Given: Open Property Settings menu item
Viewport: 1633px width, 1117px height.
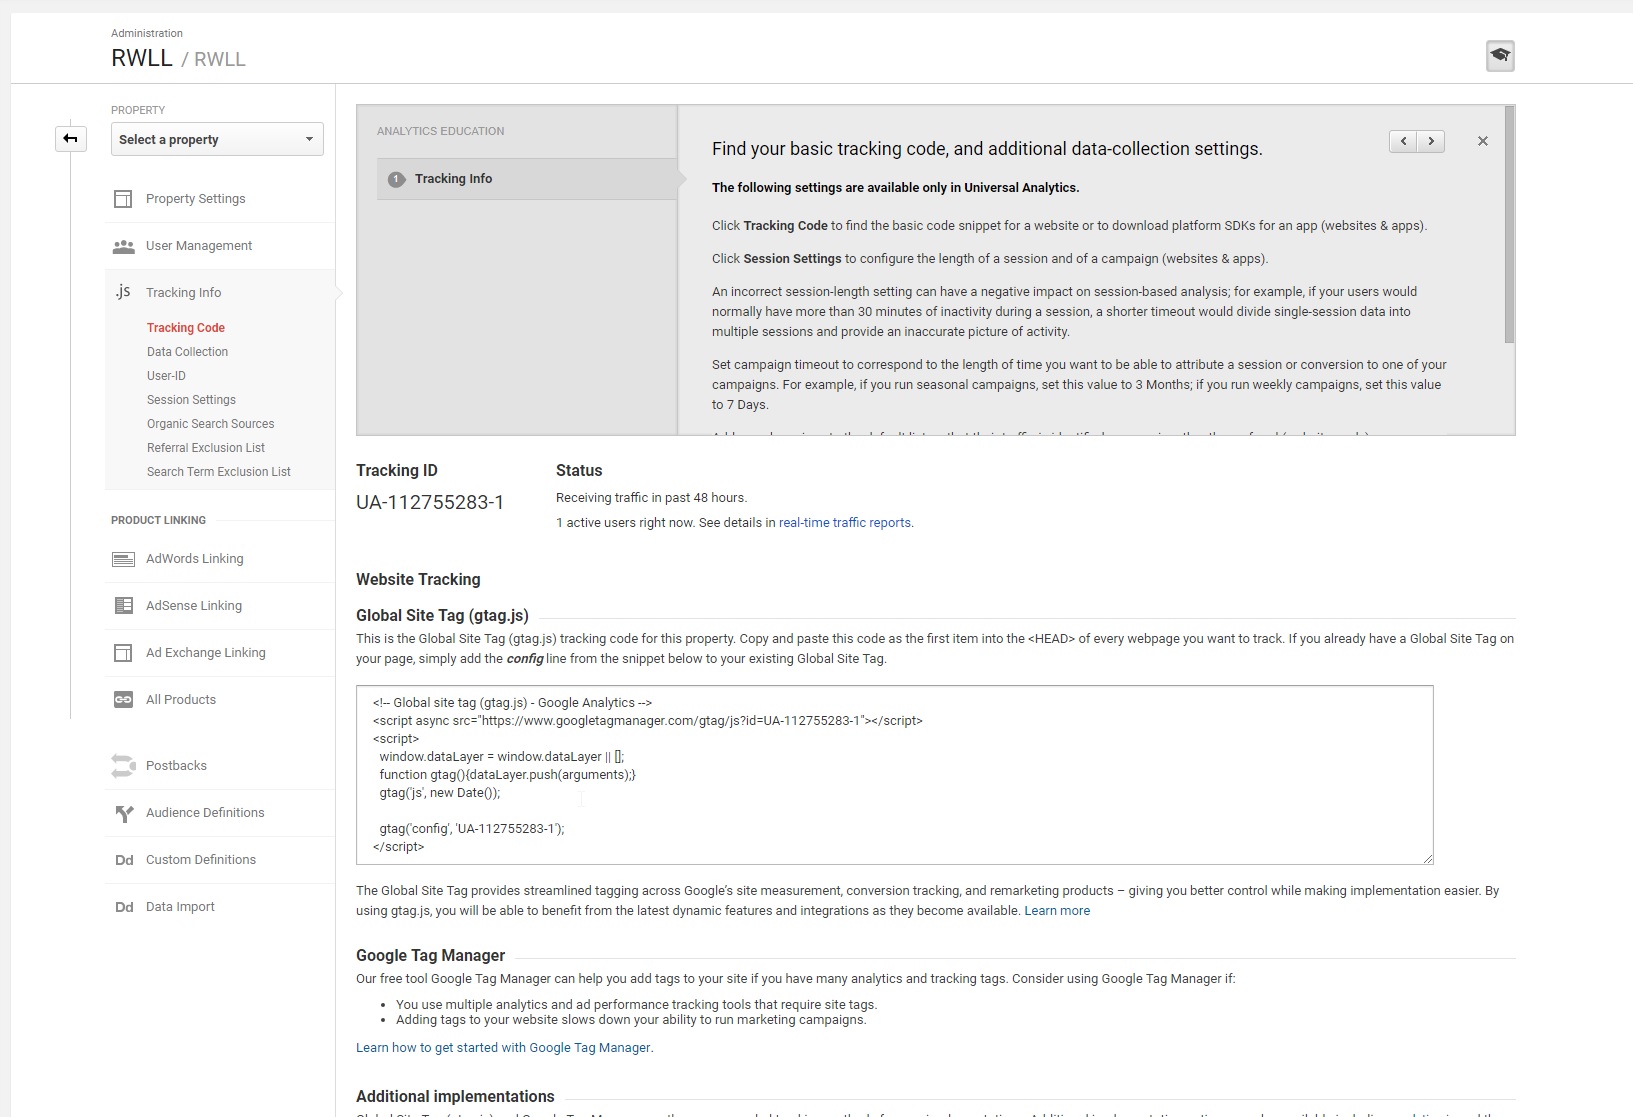Looking at the screenshot, I should point(196,199).
